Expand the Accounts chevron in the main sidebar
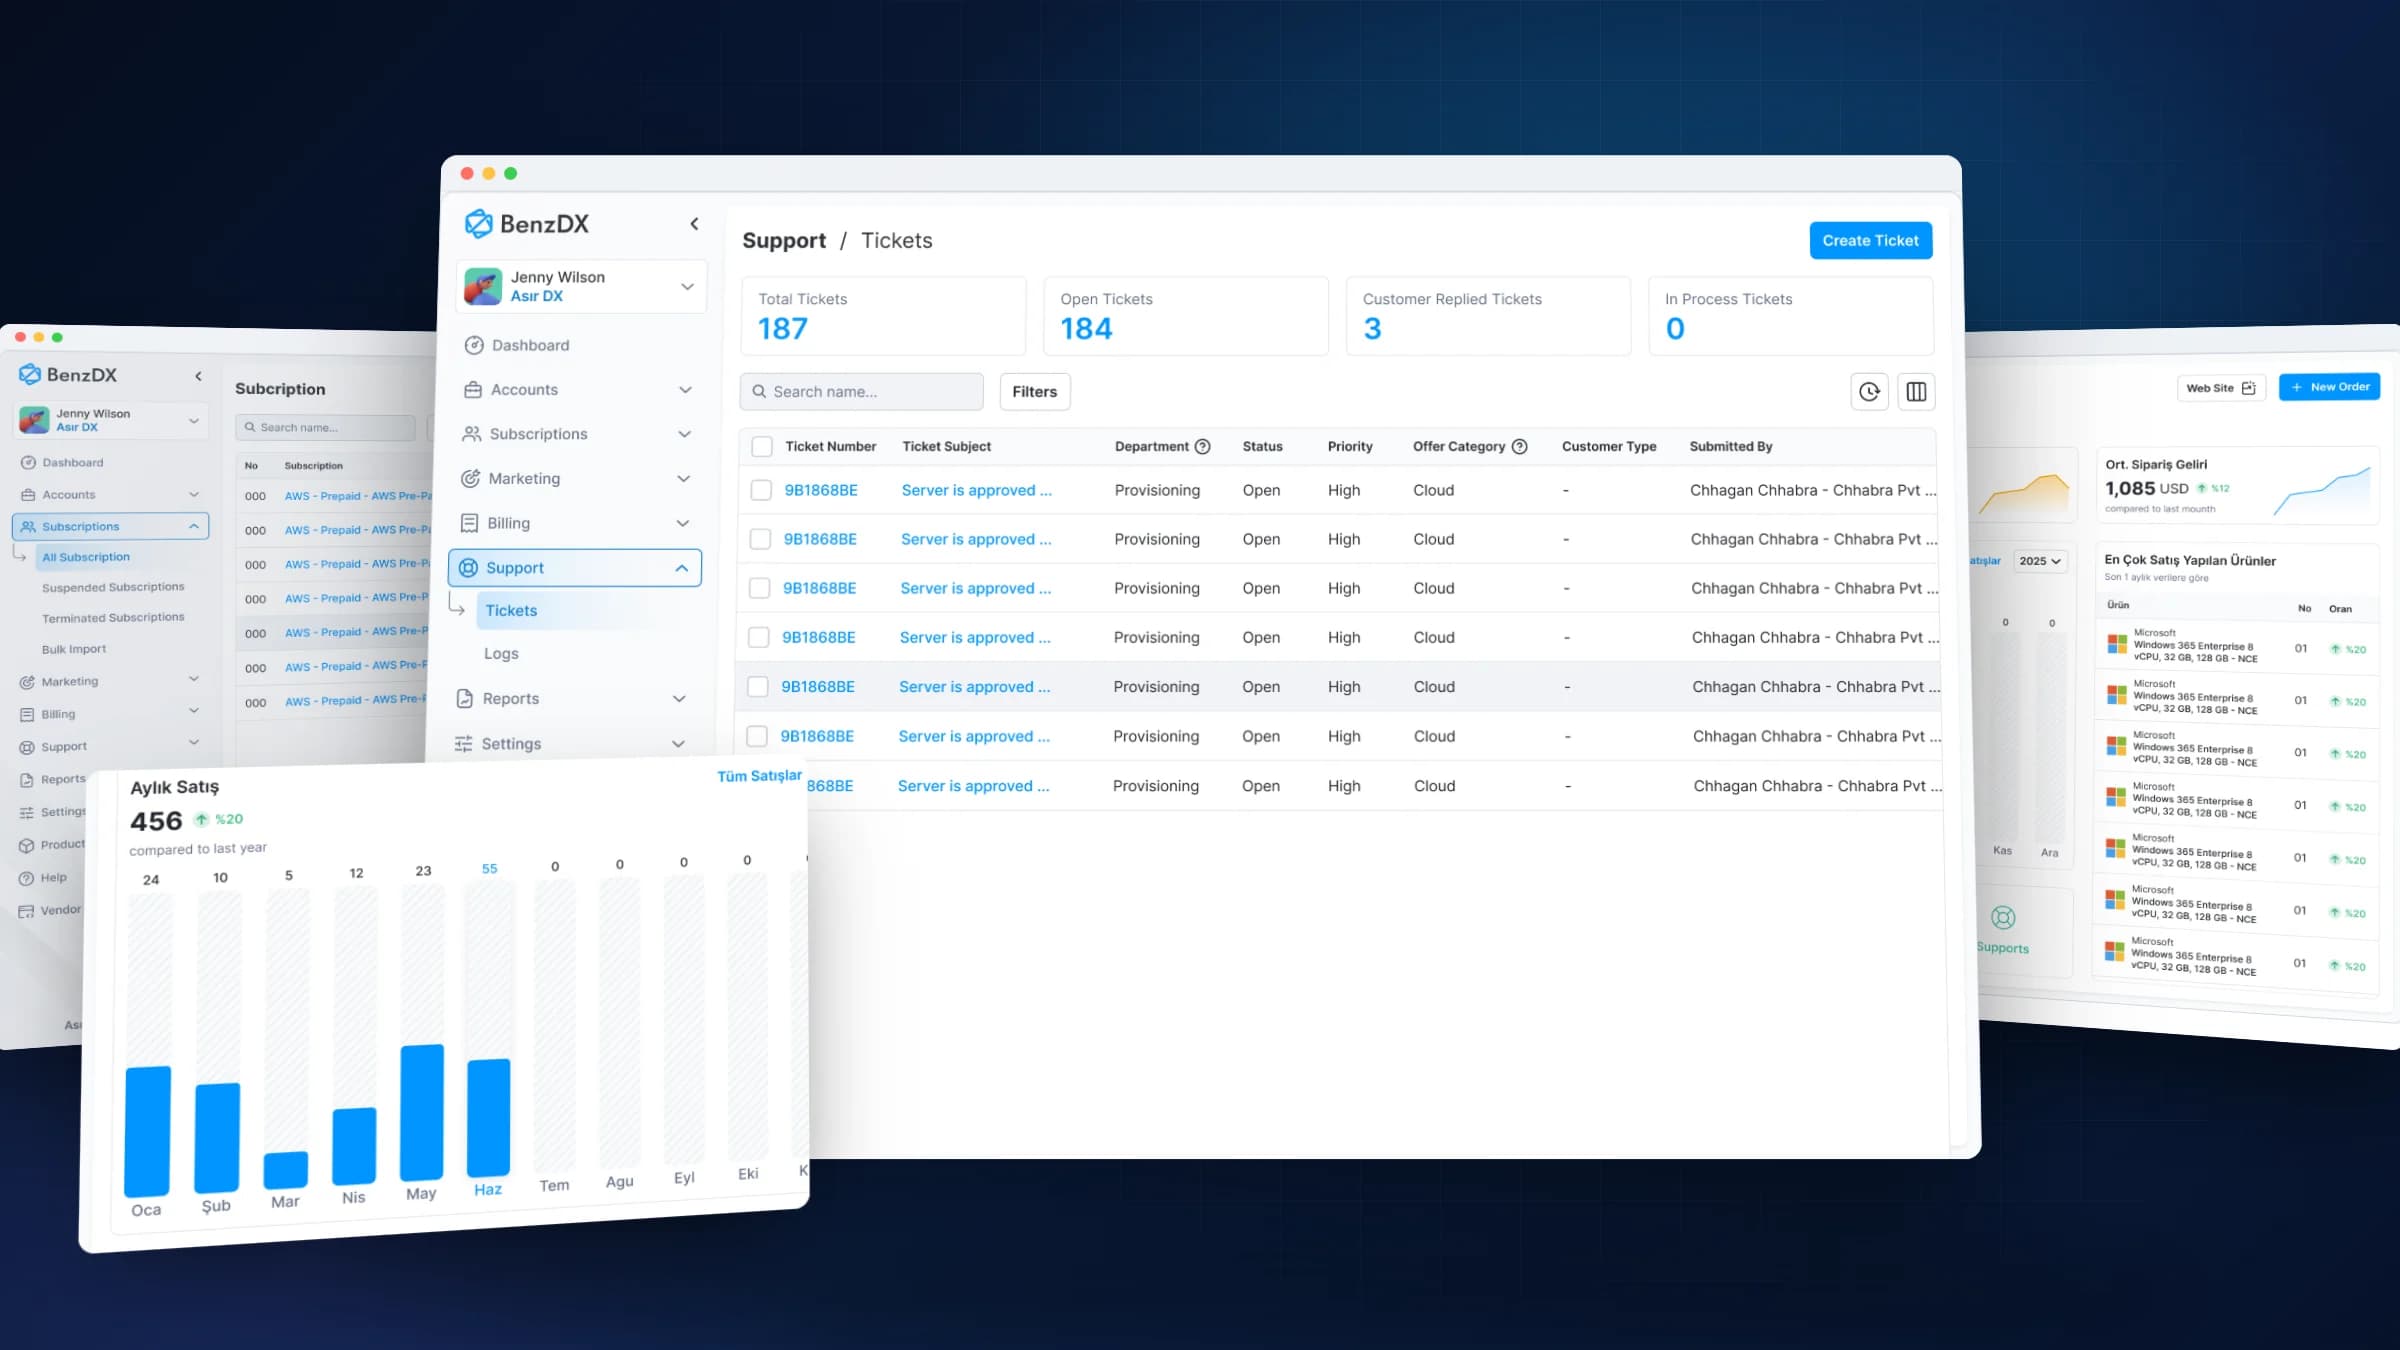Image resolution: width=2400 pixels, height=1350 pixels. [x=685, y=390]
